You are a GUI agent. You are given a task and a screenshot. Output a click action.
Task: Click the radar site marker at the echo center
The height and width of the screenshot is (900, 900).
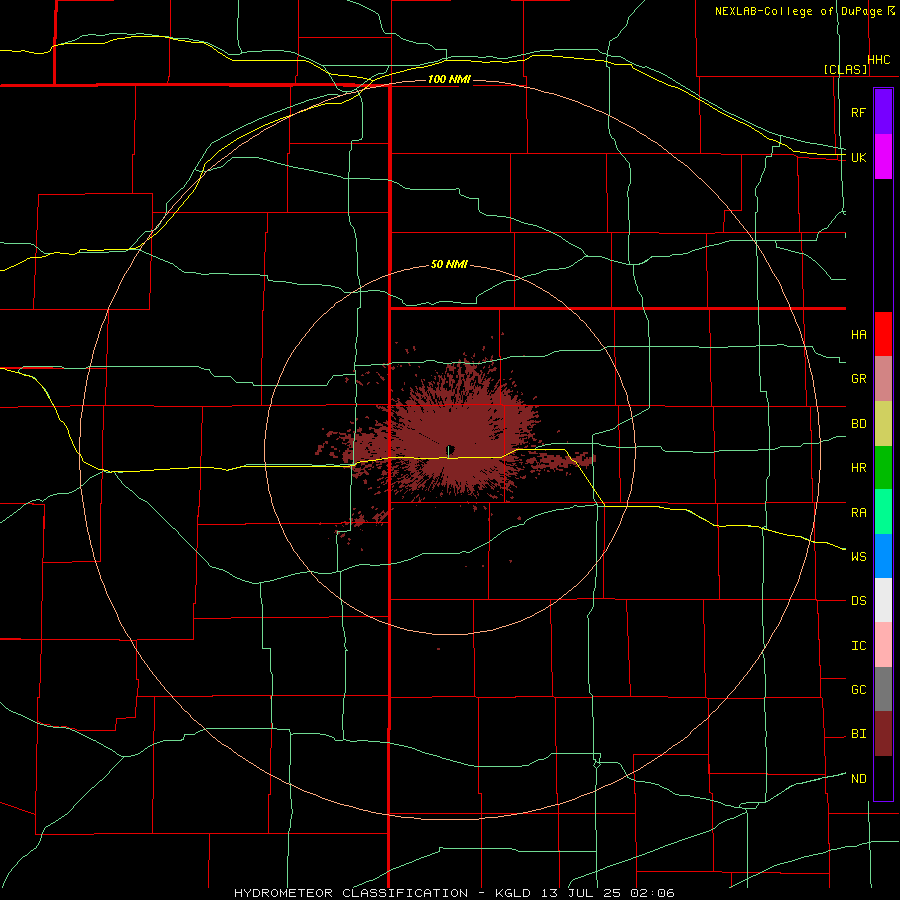coord(451,449)
